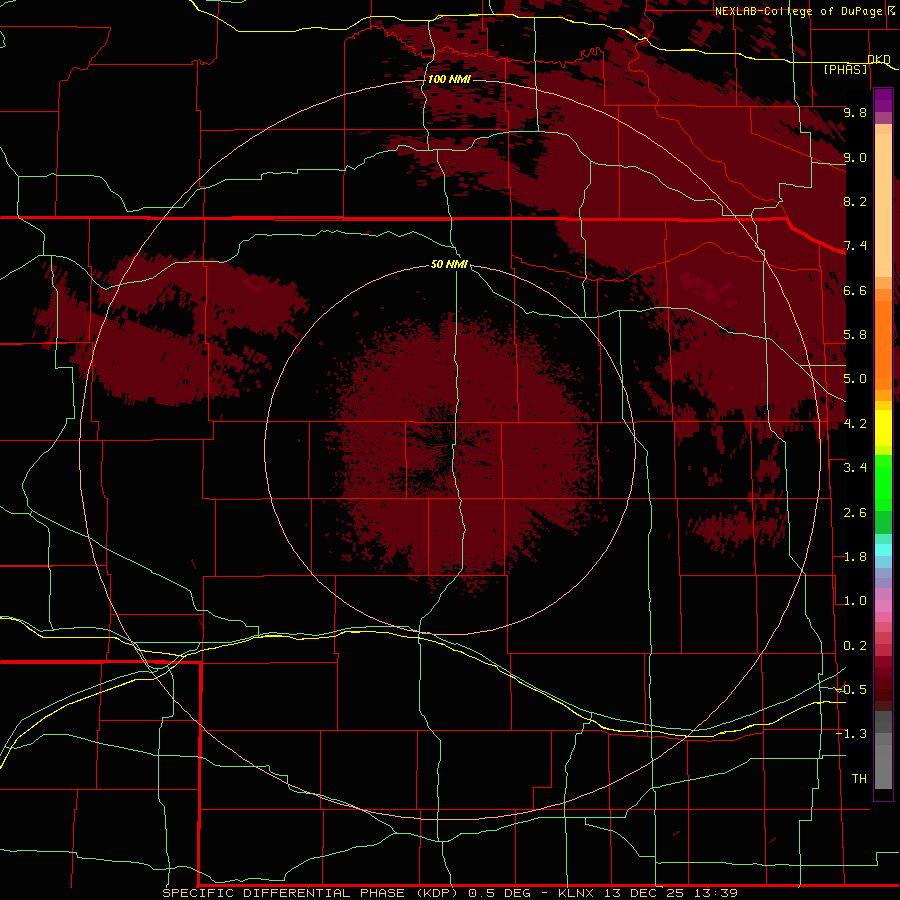Click the 4.2 scale value
This screenshot has height=900, width=900.
pyautogui.click(x=855, y=424)
